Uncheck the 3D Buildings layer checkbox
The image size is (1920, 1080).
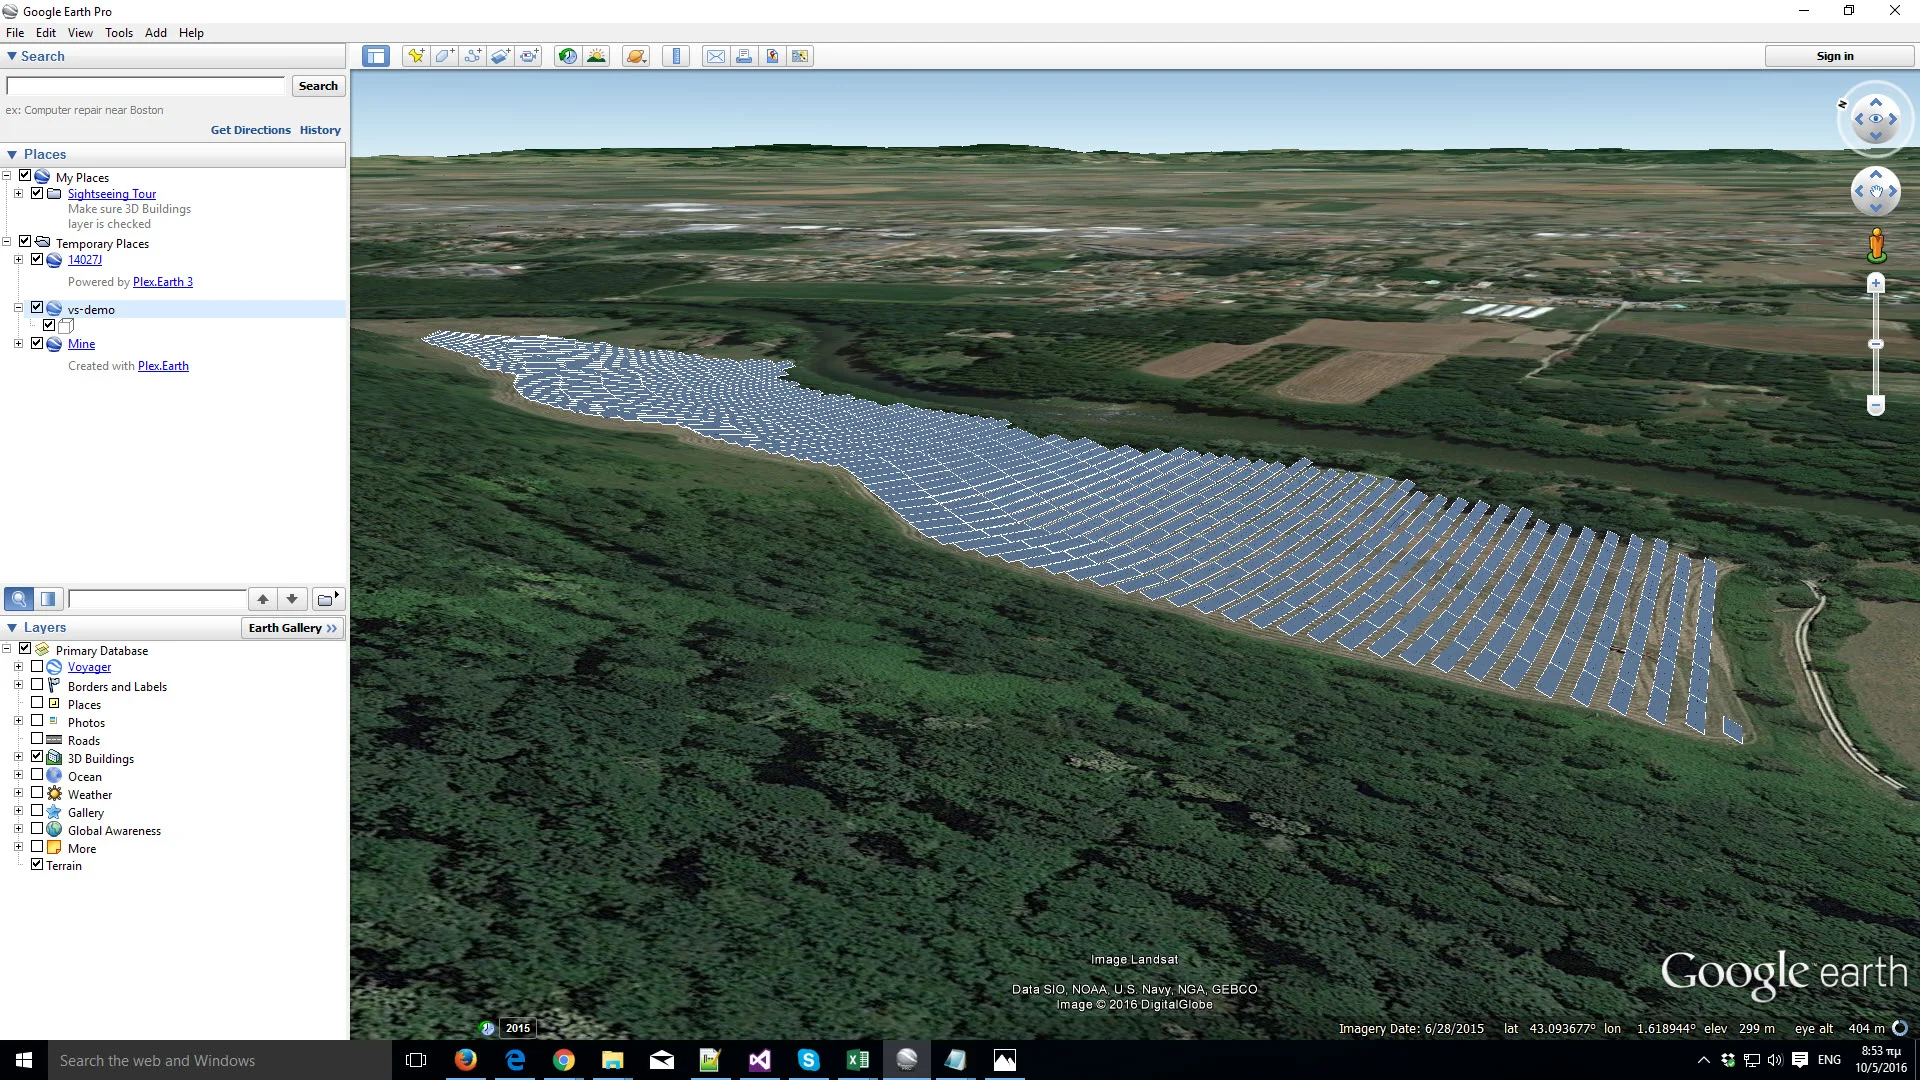(37, 757)
